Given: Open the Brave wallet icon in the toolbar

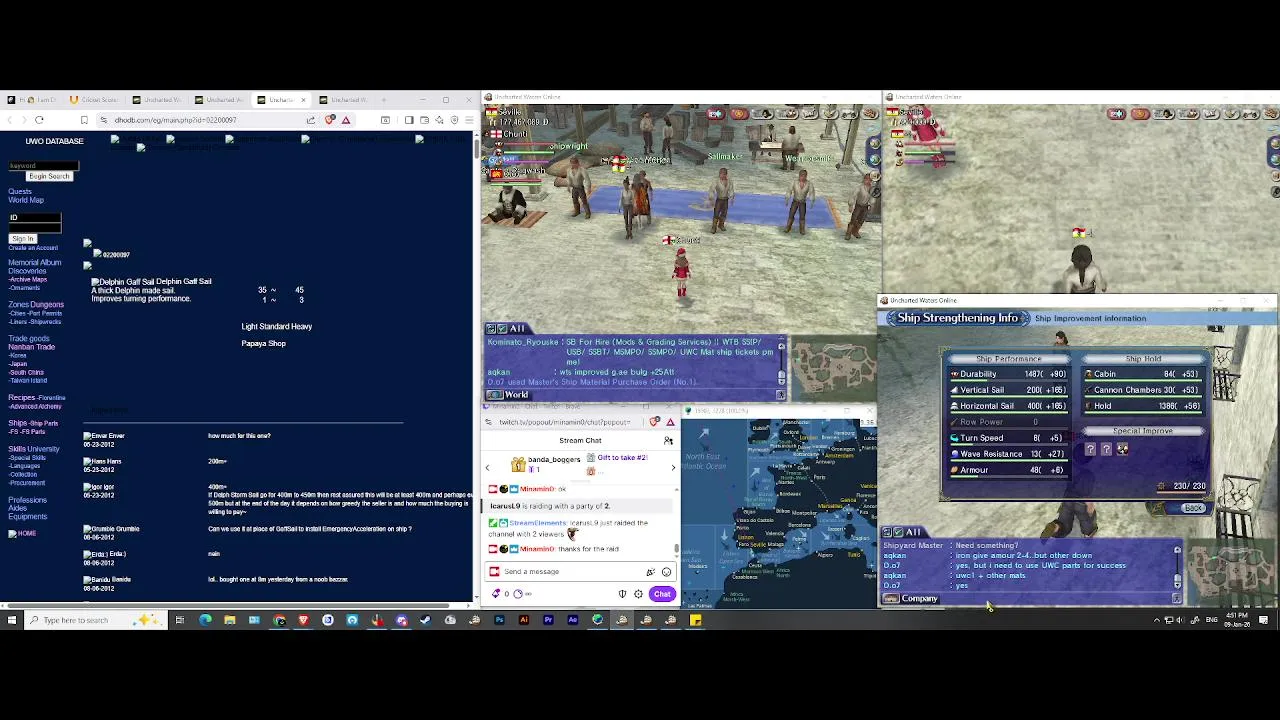Looking at the screenshot, I should pyautogui.click(x=424, y=120).
